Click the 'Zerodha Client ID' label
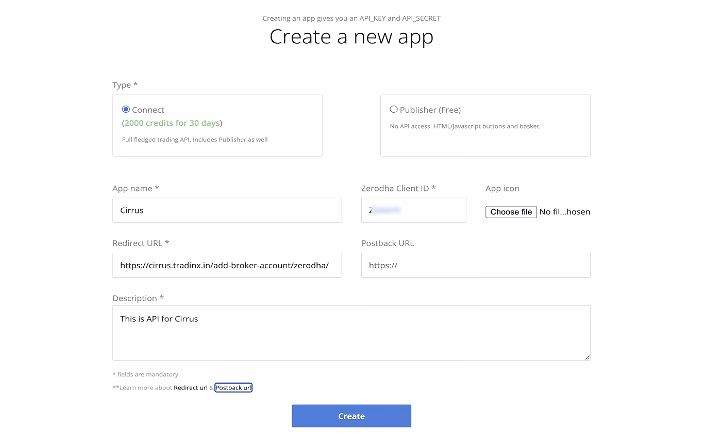 pyautogui.click(x=397, y=188)
